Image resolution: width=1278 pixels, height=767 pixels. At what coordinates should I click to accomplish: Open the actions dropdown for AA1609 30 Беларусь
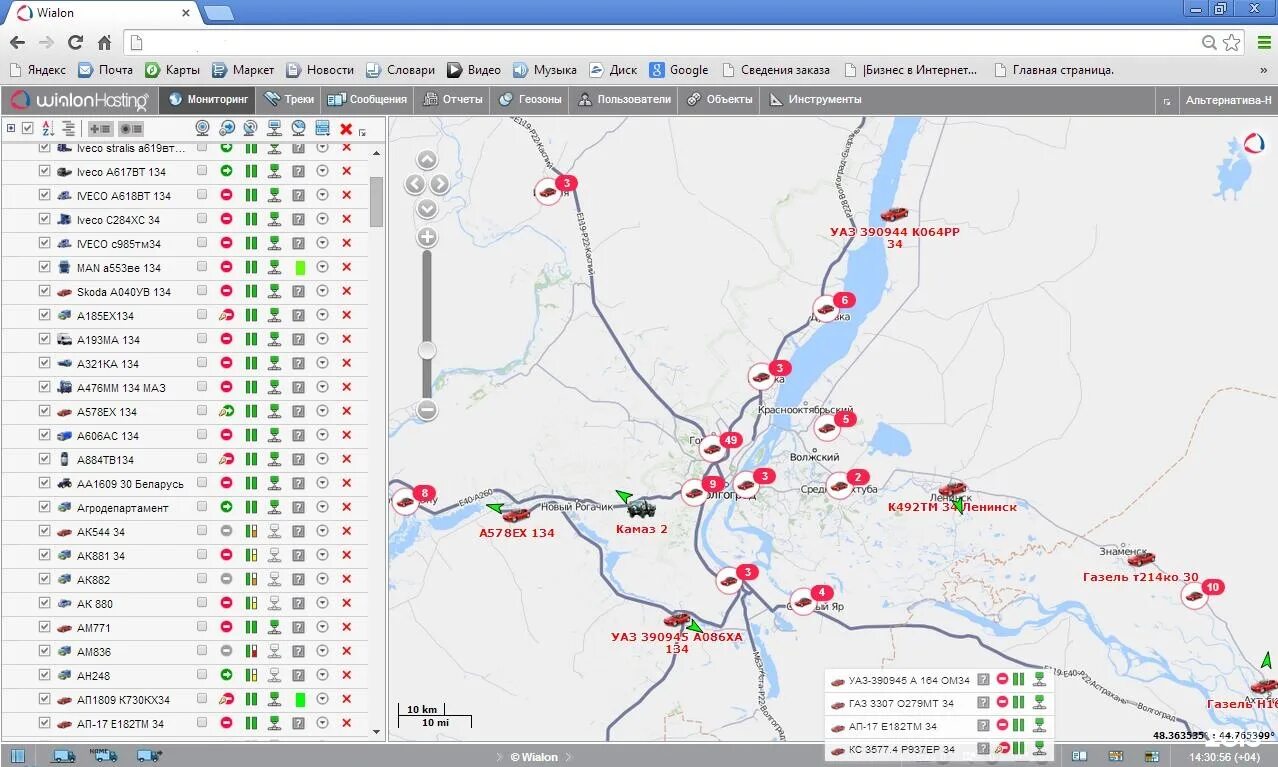pos(322,483)
